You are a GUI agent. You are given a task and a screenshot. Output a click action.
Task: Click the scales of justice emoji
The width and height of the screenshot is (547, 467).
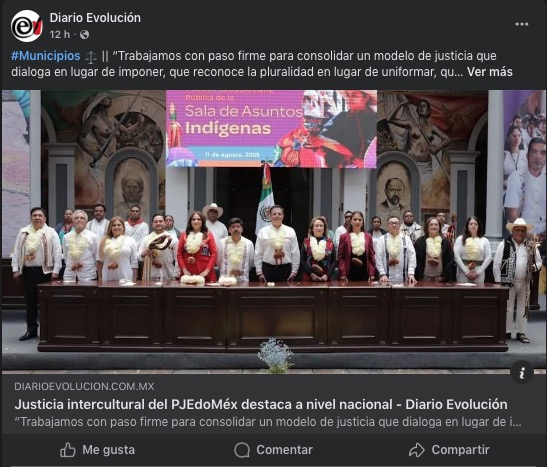coord(91,57)
